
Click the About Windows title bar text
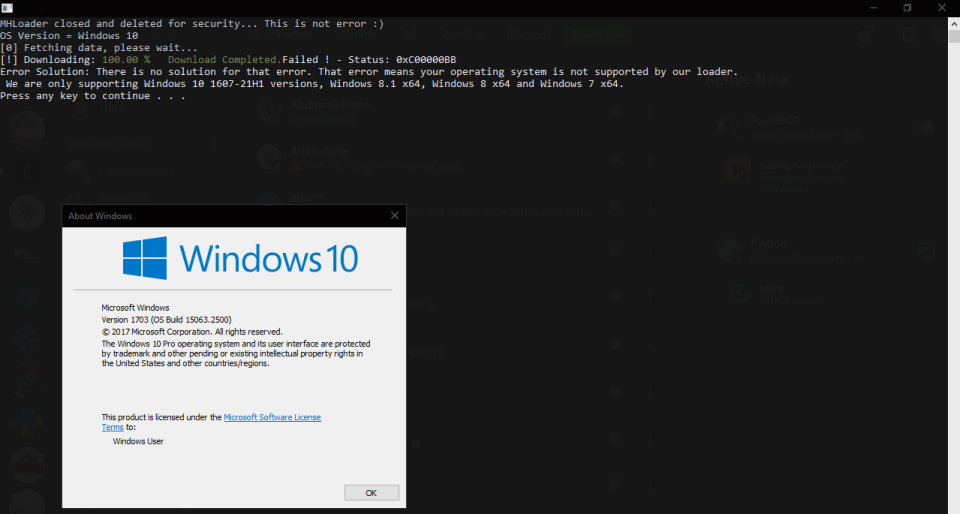click(100, 216)
